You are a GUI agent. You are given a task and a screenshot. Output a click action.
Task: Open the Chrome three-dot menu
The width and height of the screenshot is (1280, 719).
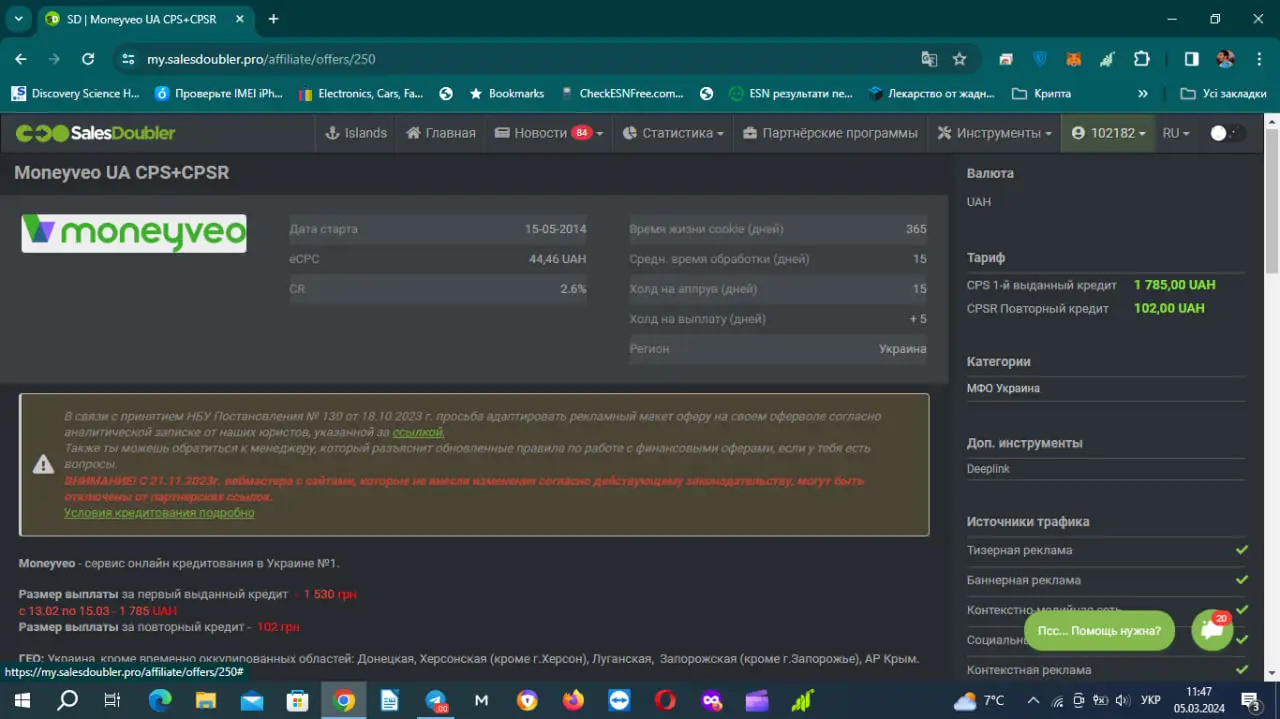[1257, 59]
